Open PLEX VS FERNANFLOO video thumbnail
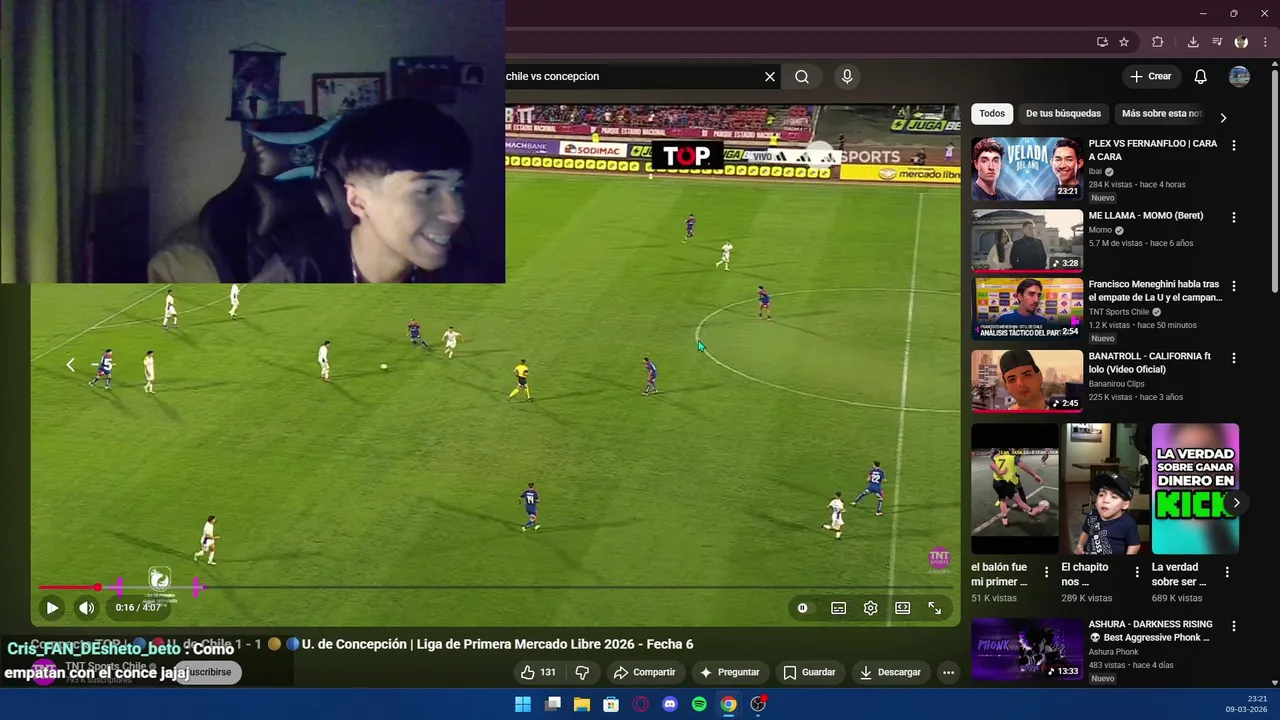 (x=1027, y=169)
